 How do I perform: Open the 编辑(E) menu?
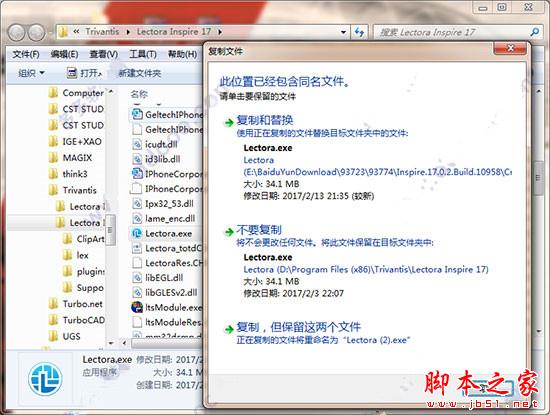(64, 54)
